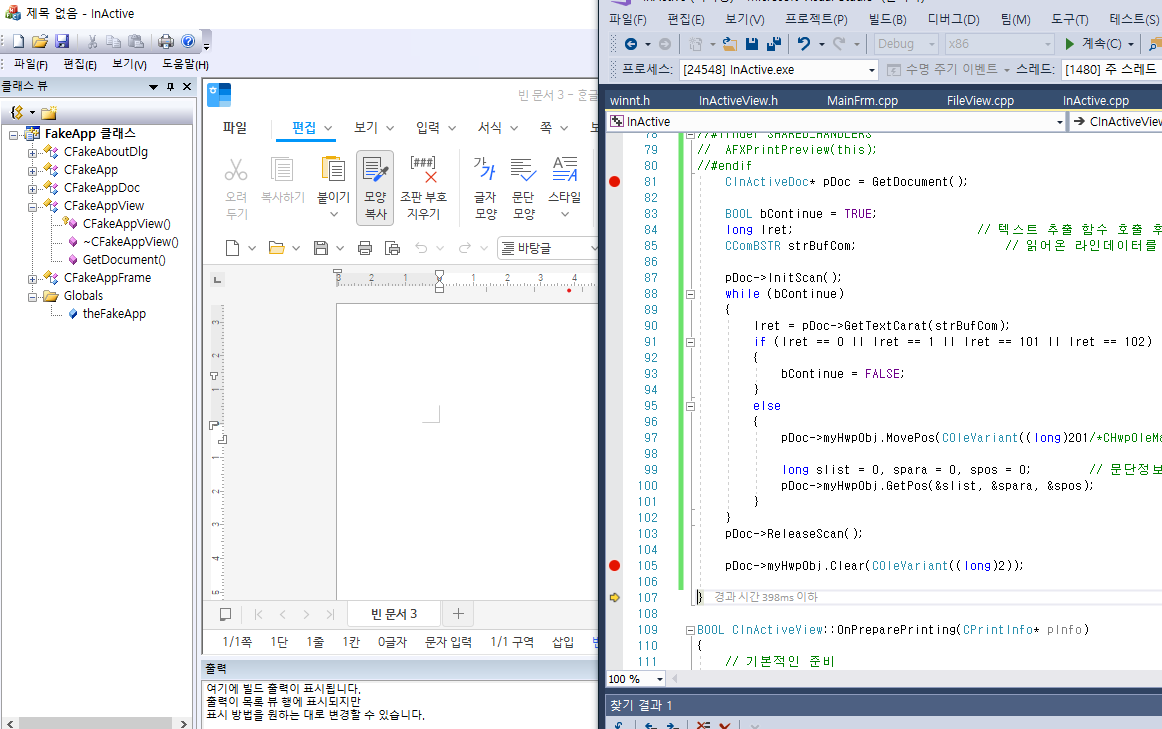Expand the CFakeAboutDlg tree node
This screenshot has height=729, width=1162.
tap(32, 152)
